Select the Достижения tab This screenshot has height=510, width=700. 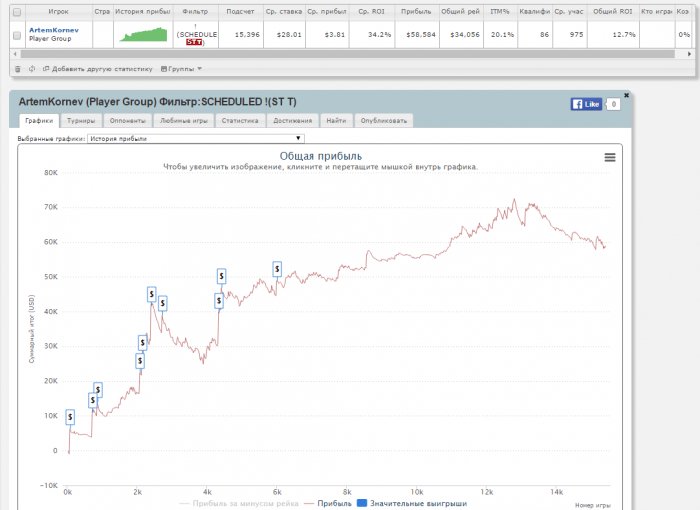click(x=292, y=121)
